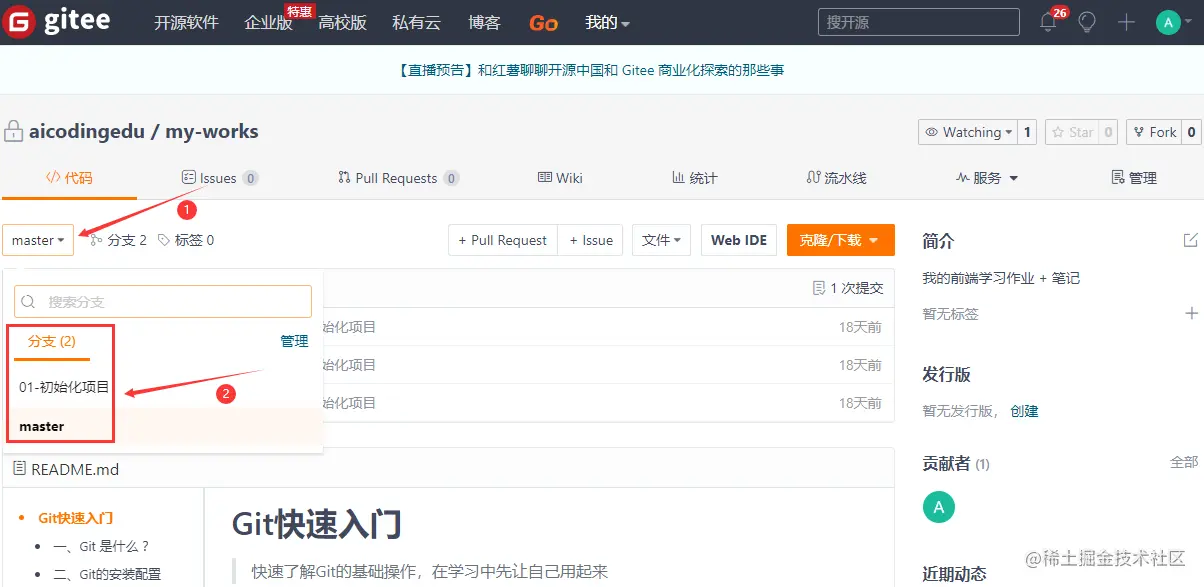Screen dimensions: 1204x587
Task: Click 二、Git的安装配置 in outline
Action: pyautogui.click(x=107, y=574)
